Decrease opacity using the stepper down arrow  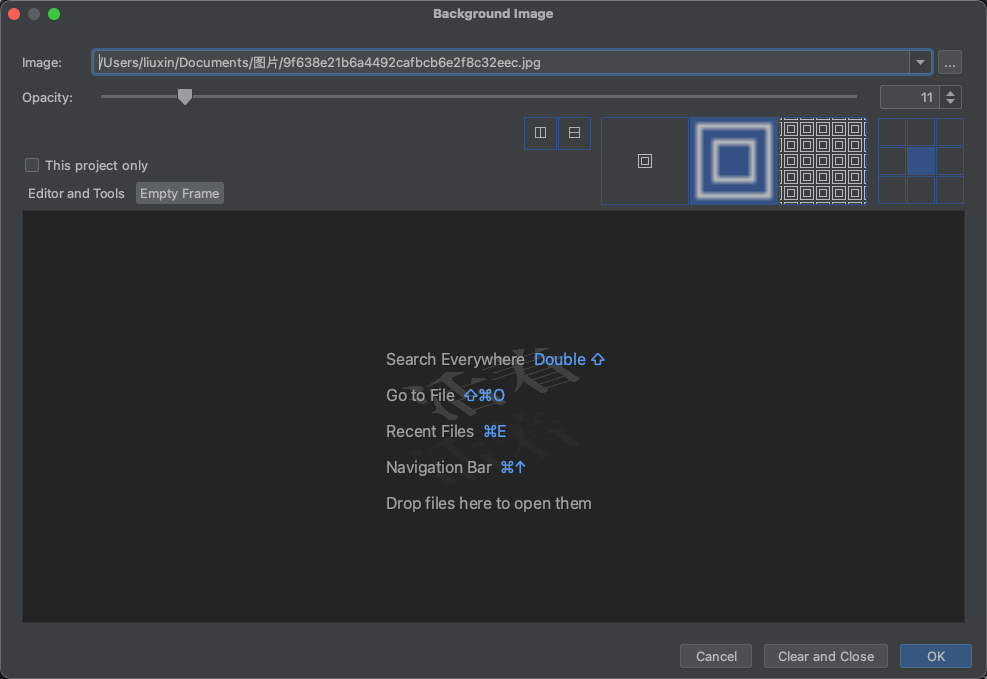tap(950, 102)
